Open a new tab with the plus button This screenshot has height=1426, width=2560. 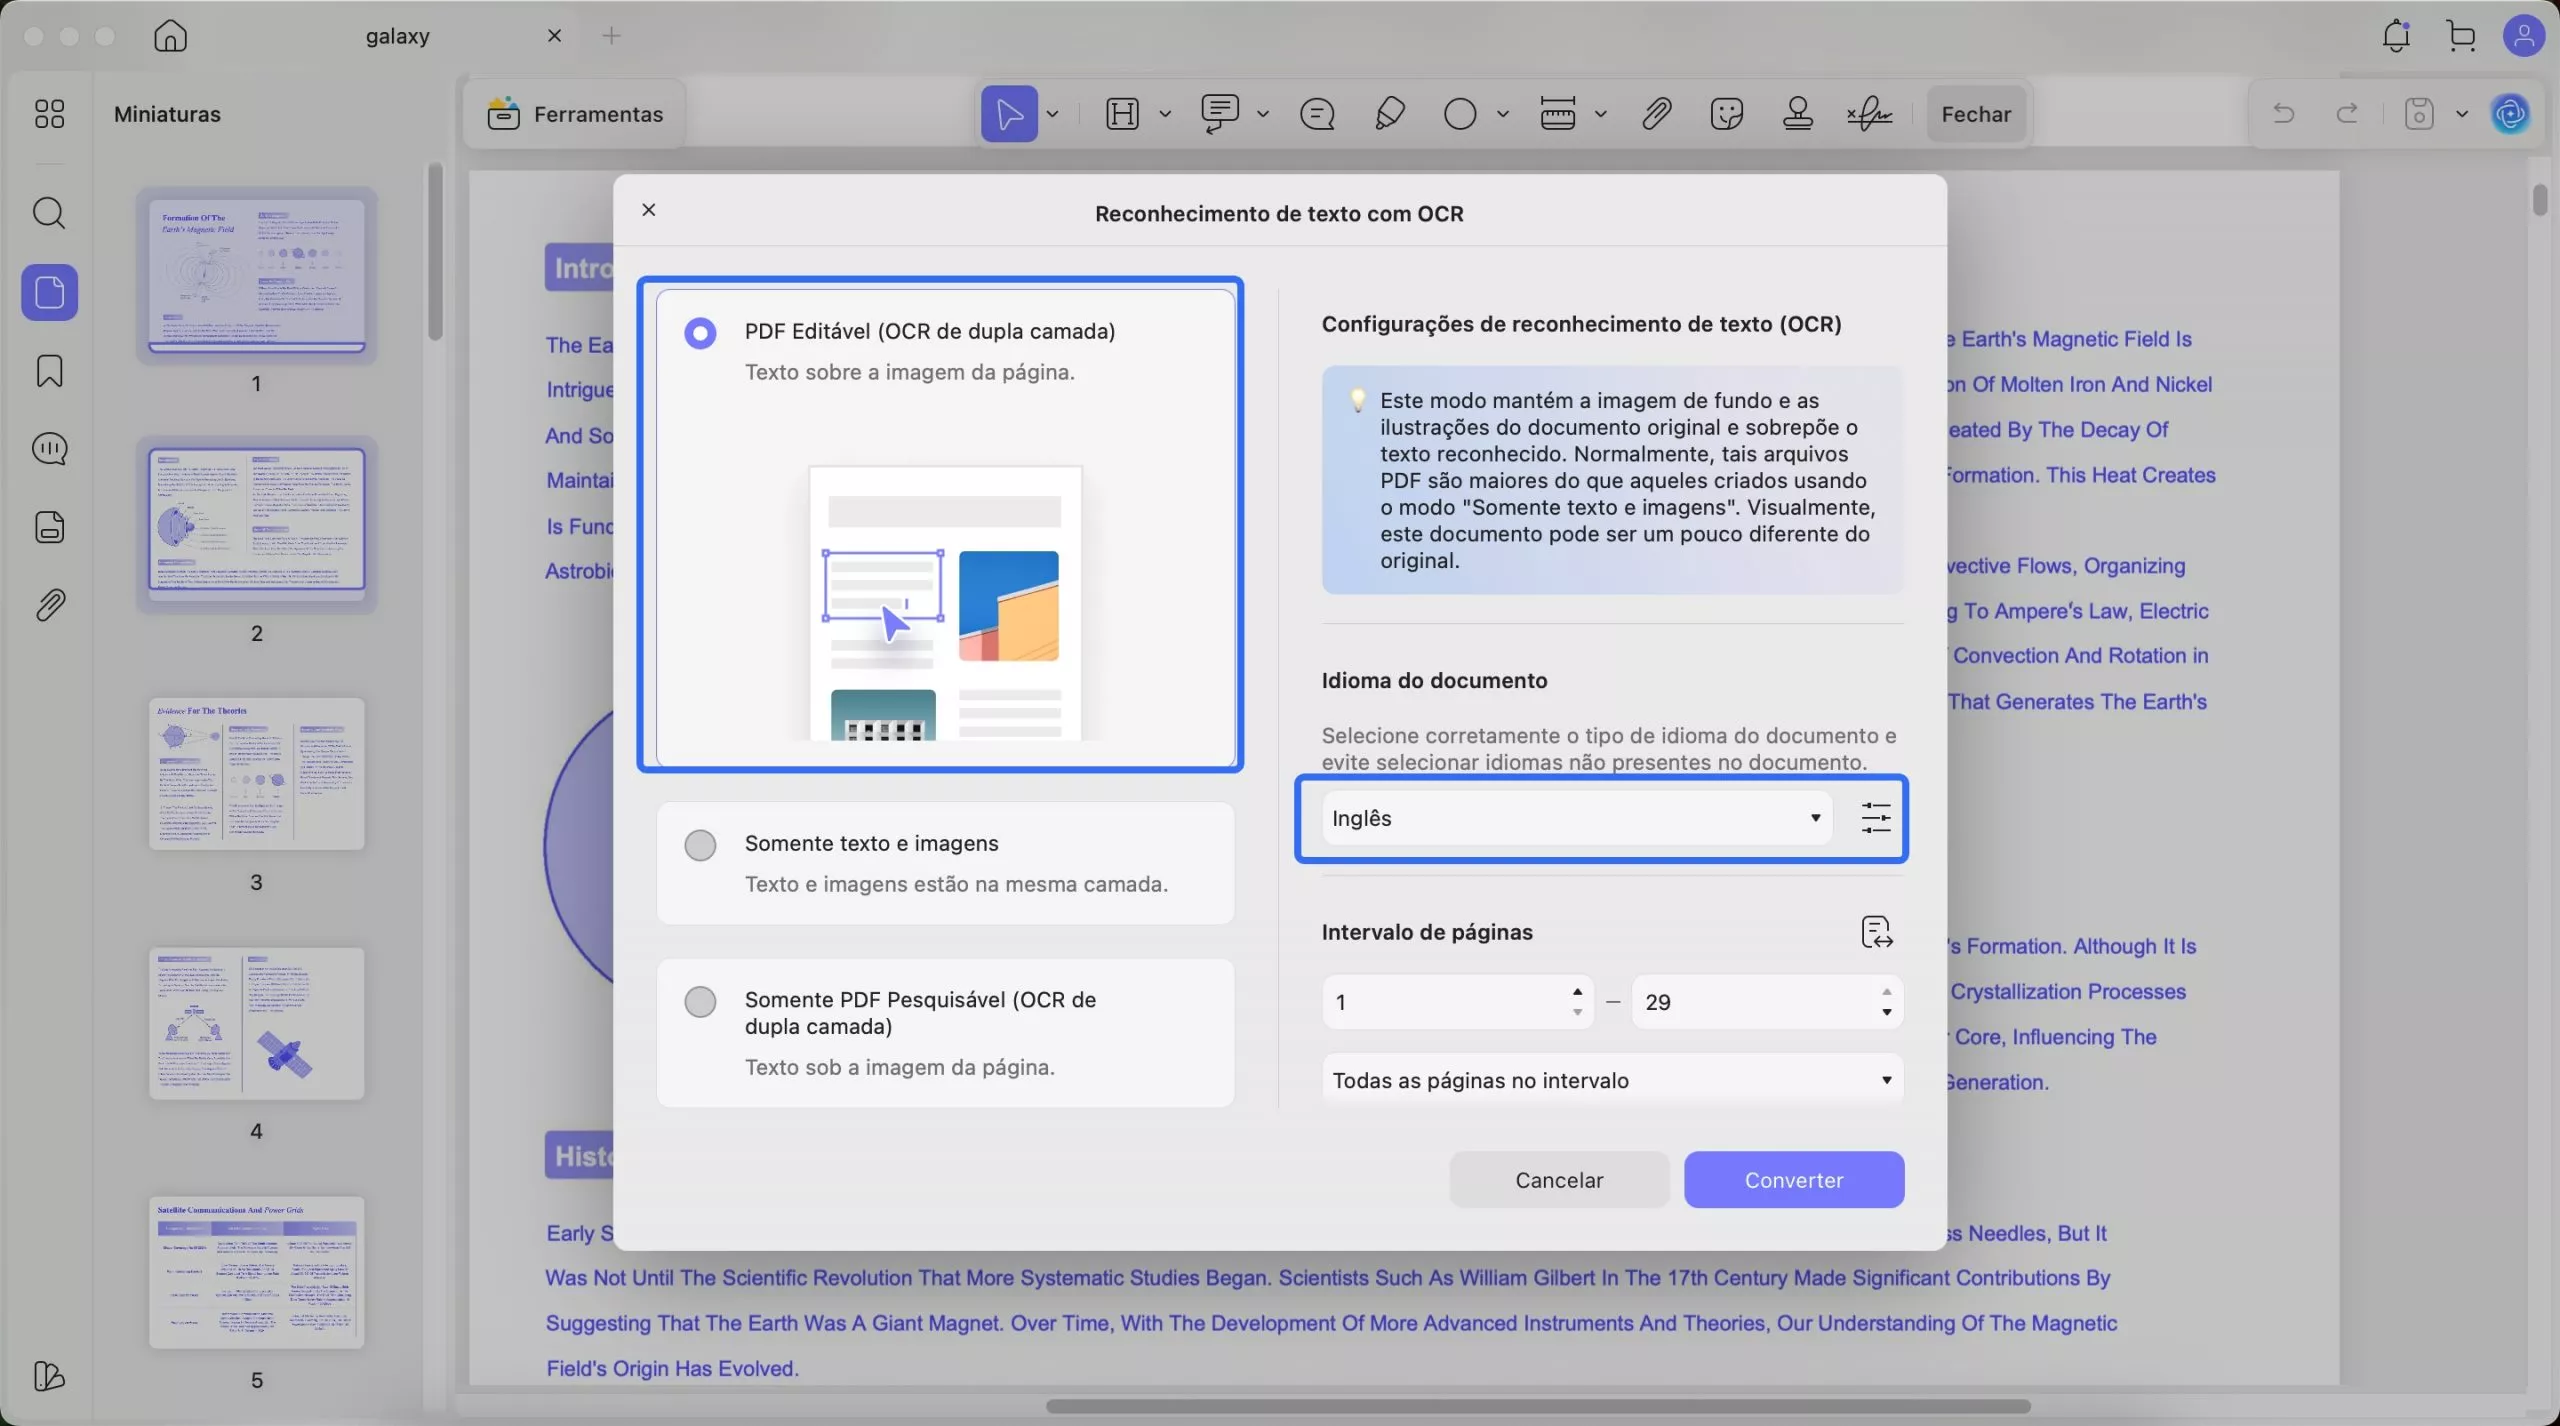point(613,36)
